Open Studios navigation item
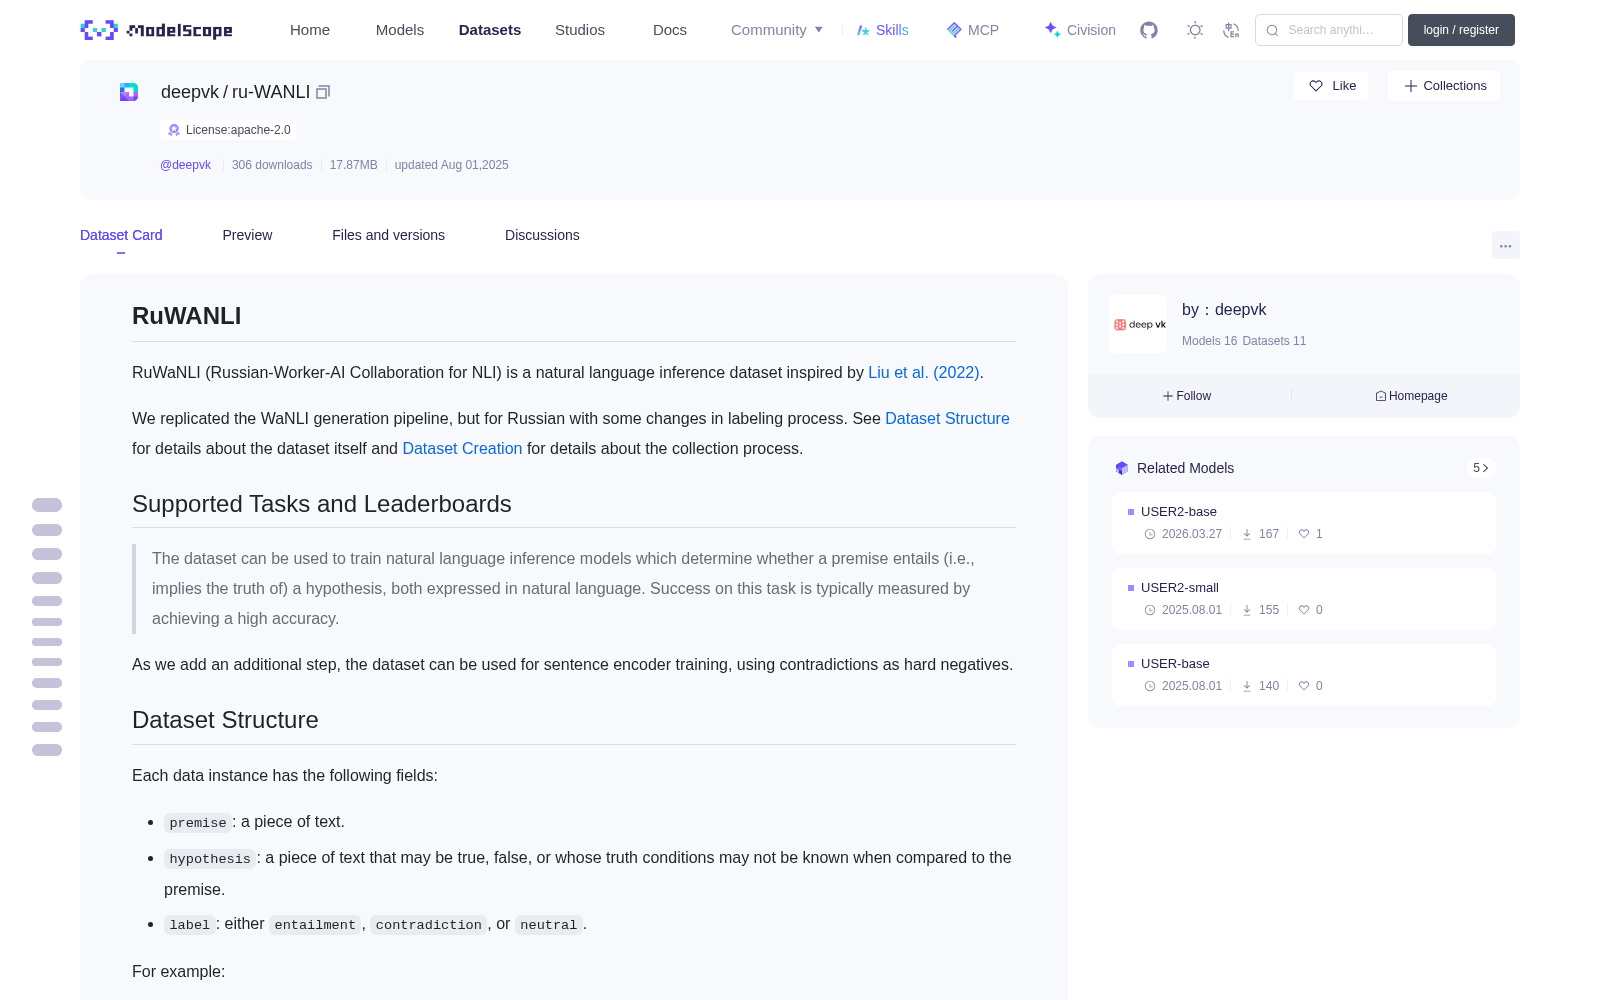The image size is (1600, 1000). click(580, 30)
